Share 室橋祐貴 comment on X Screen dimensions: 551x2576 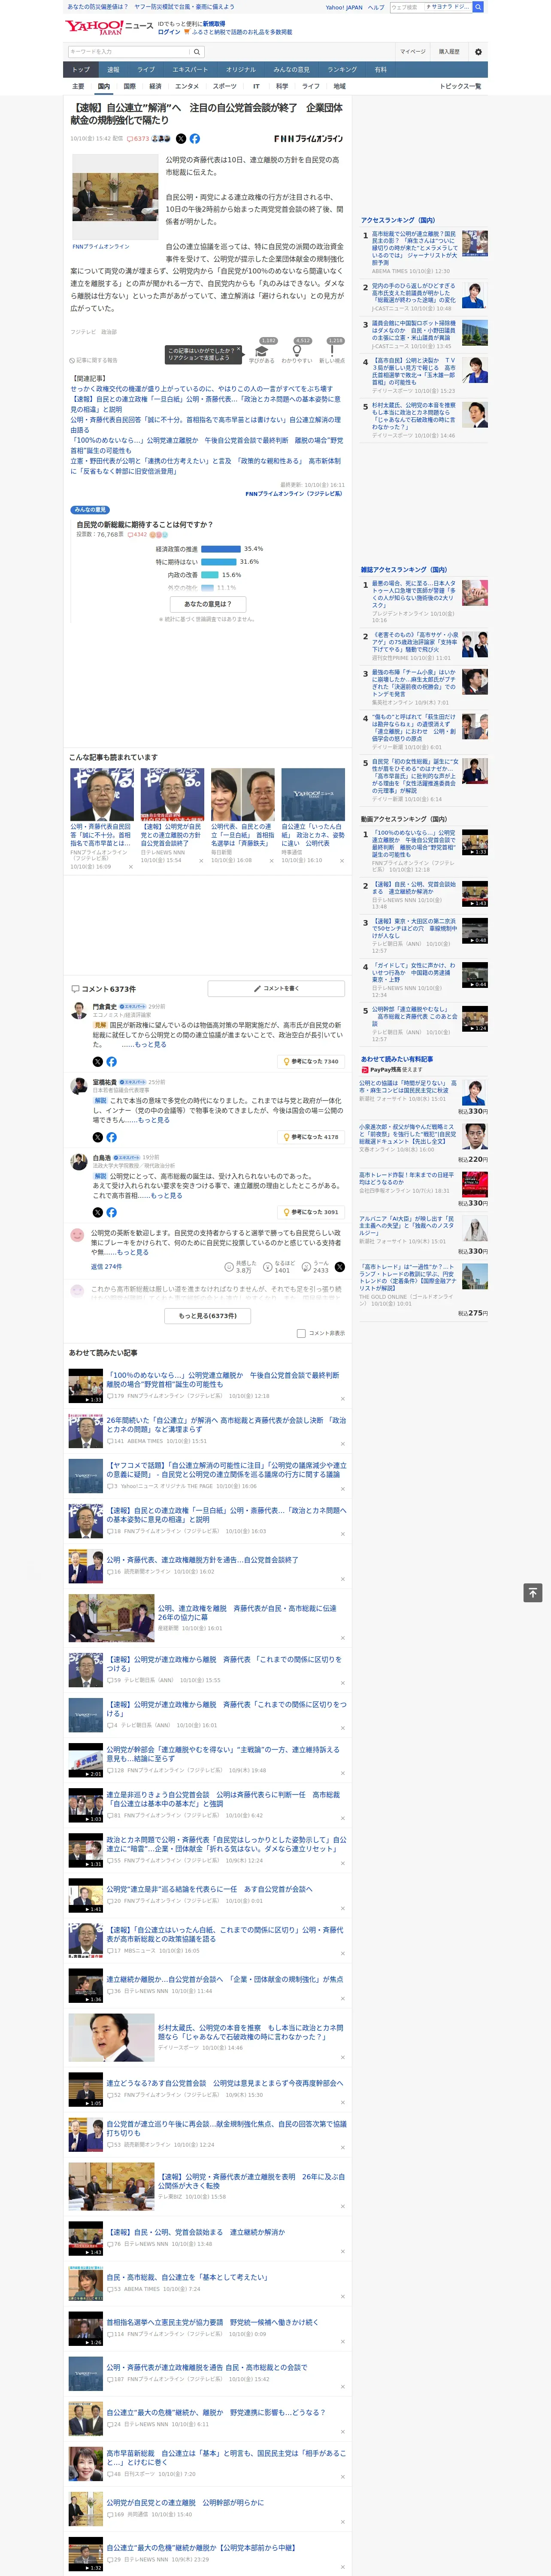tap(98, 1137)
